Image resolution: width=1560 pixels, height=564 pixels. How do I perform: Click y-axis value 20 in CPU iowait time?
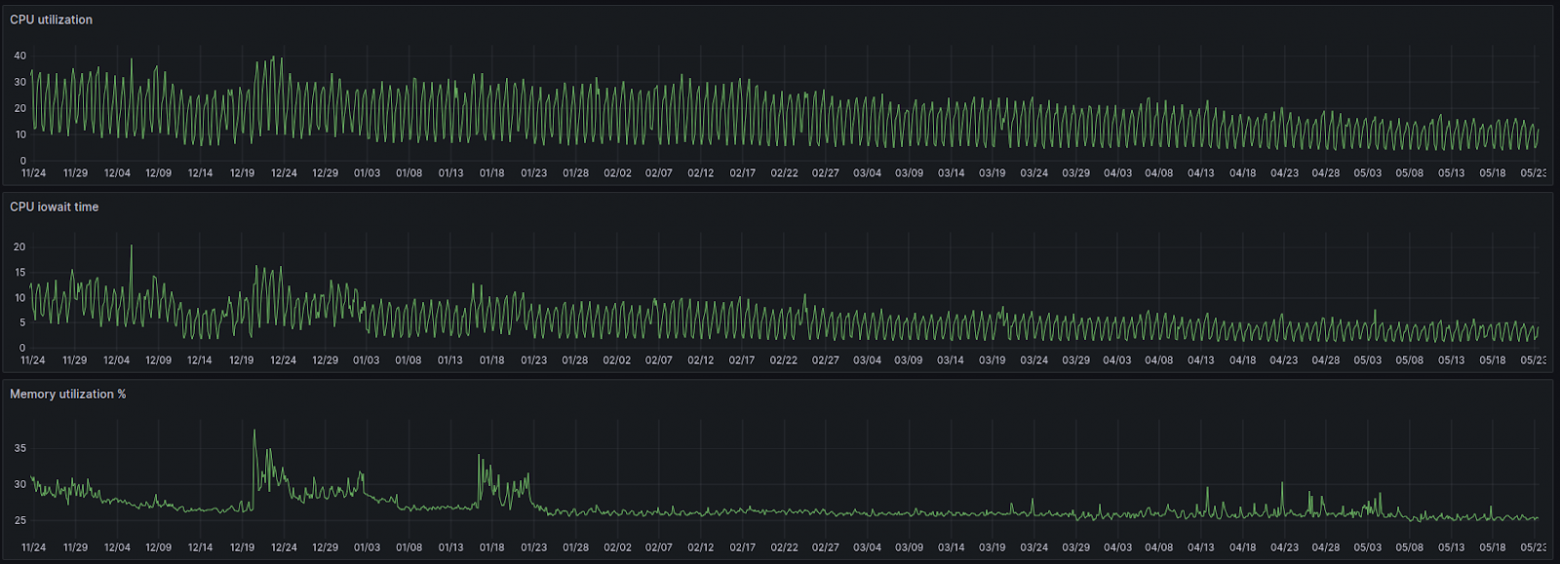(x=19, y=247)
